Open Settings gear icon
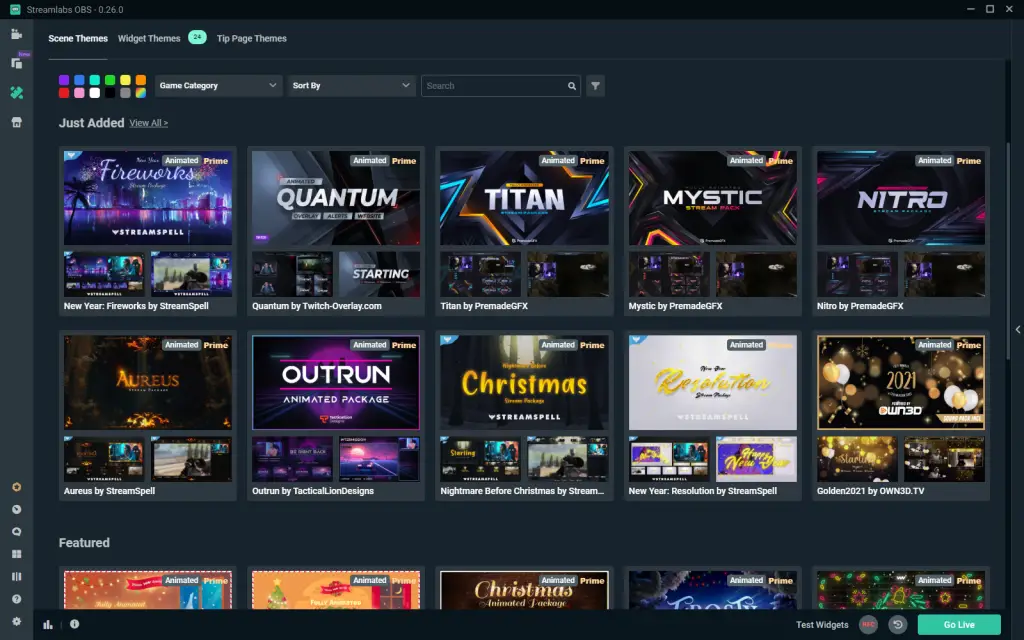 (x=17, y=622)
